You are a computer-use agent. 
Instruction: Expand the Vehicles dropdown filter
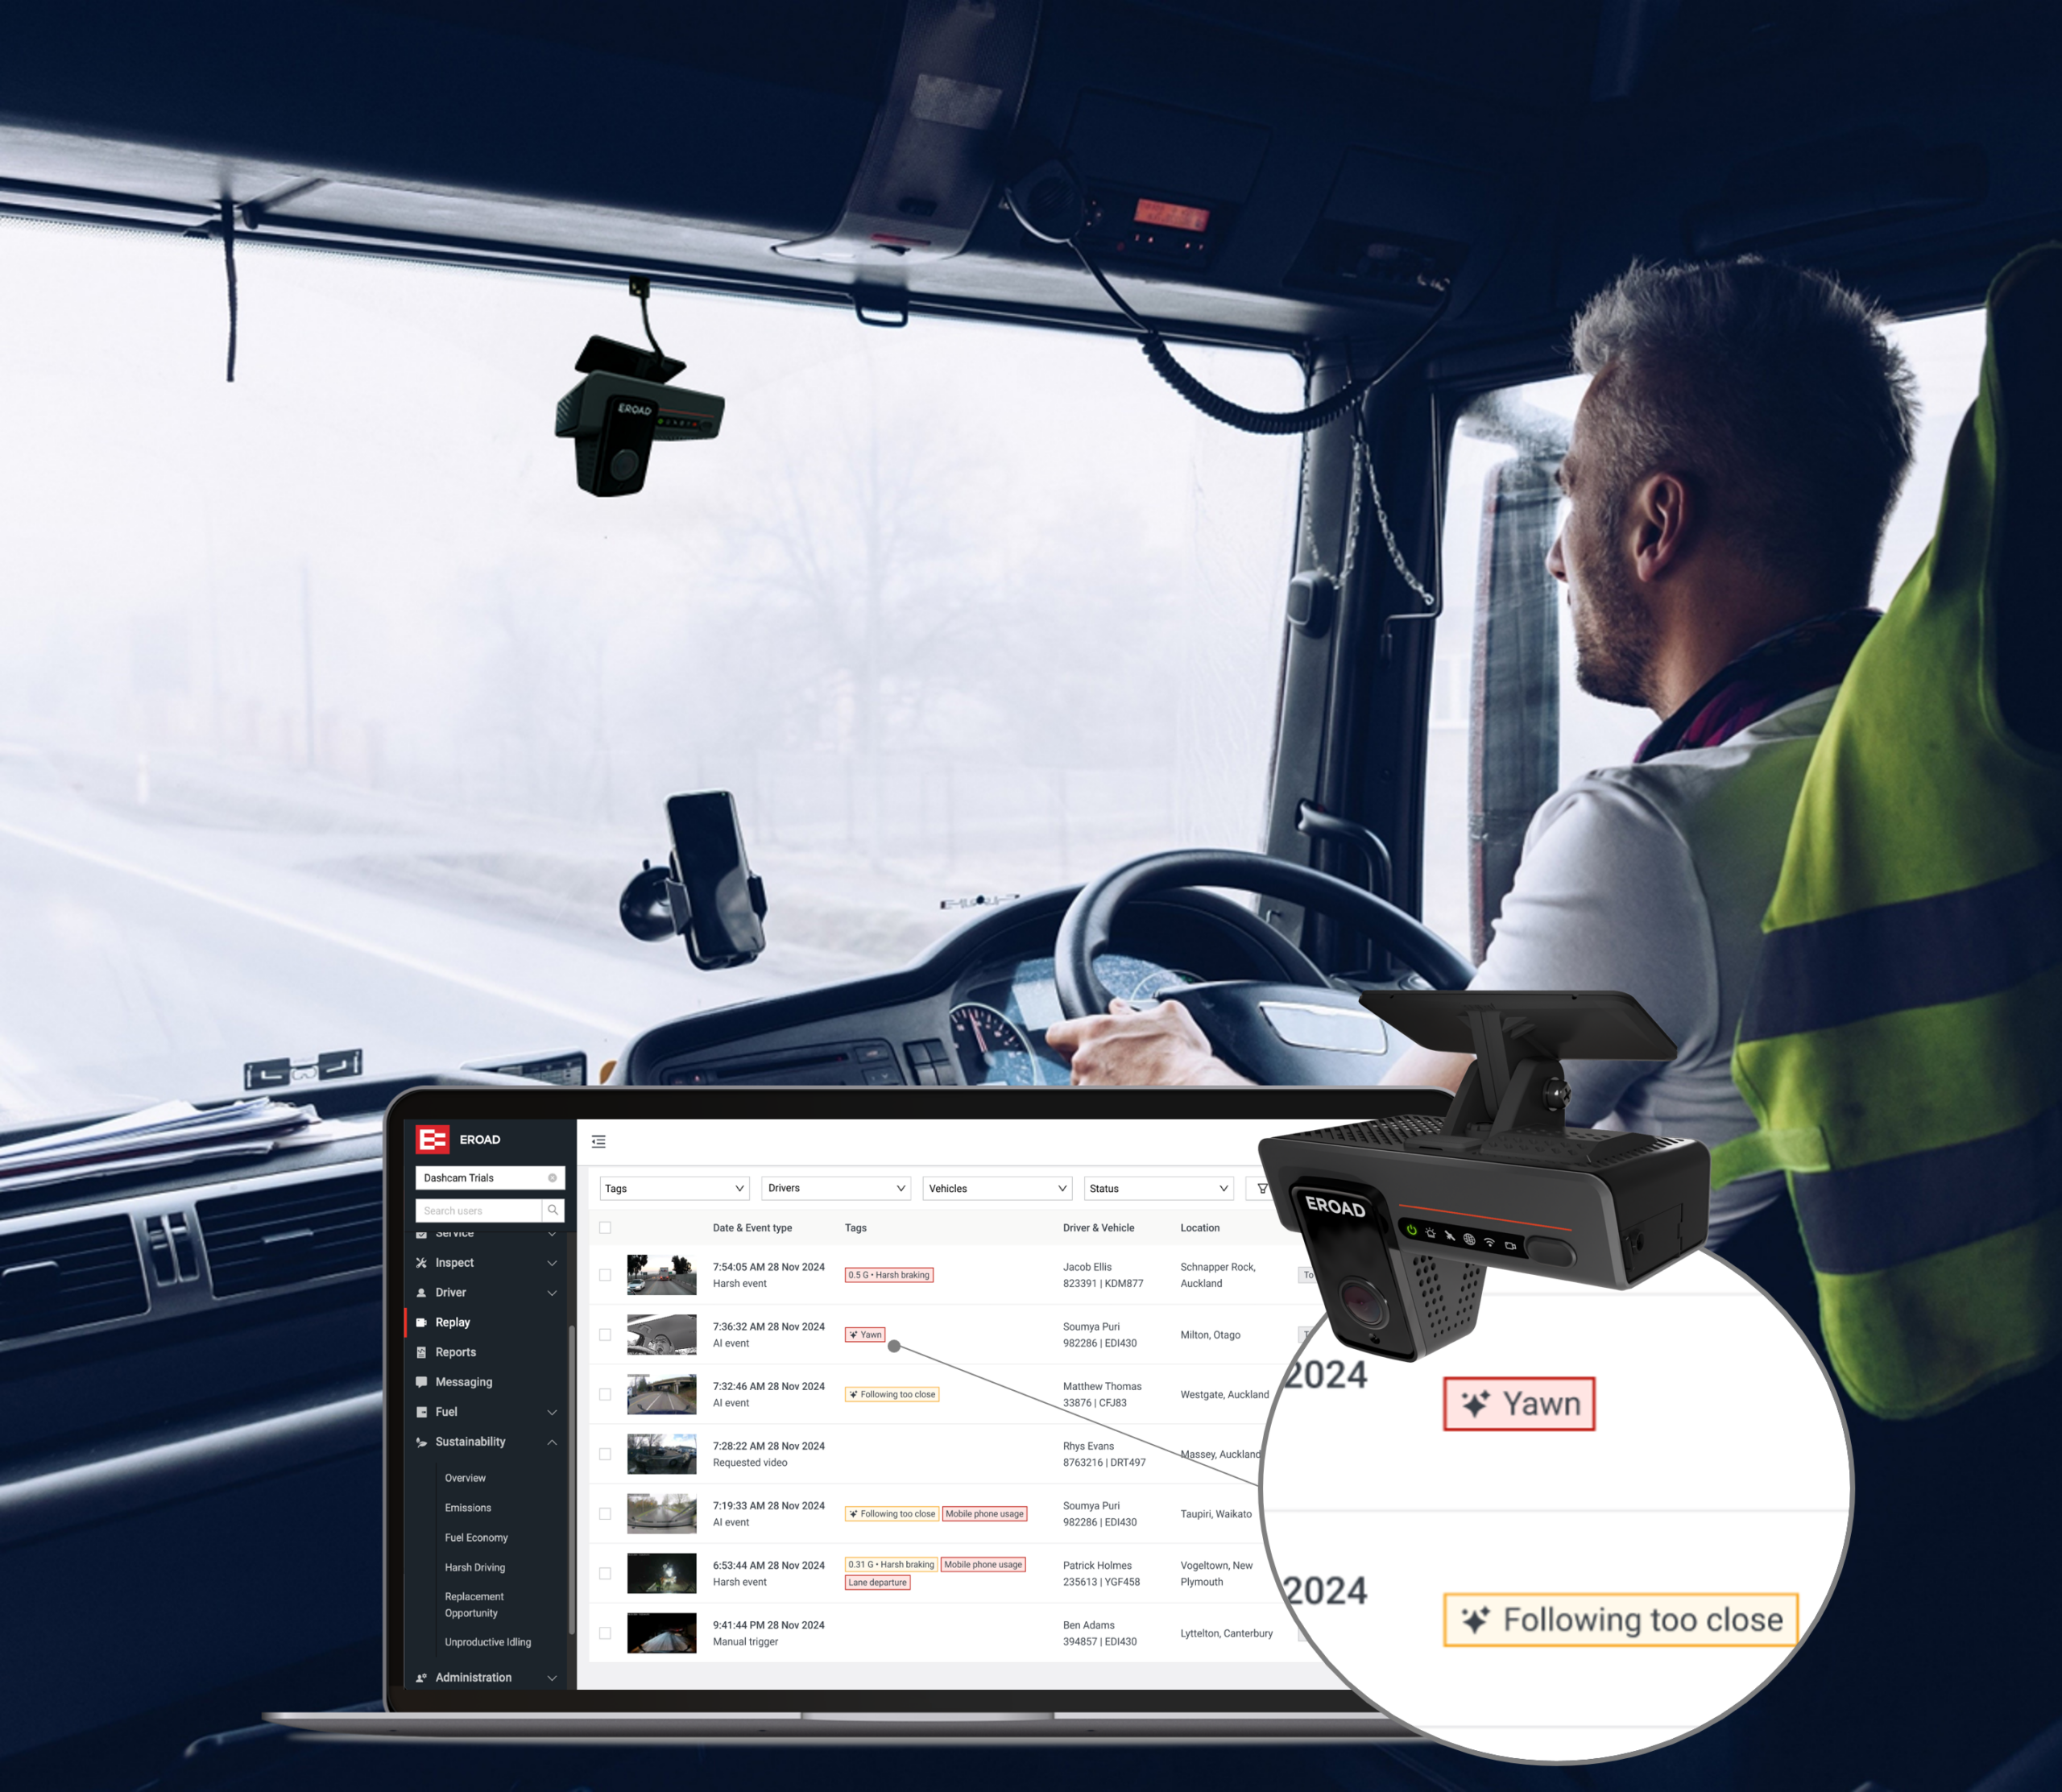[x=1047, y=1184]
